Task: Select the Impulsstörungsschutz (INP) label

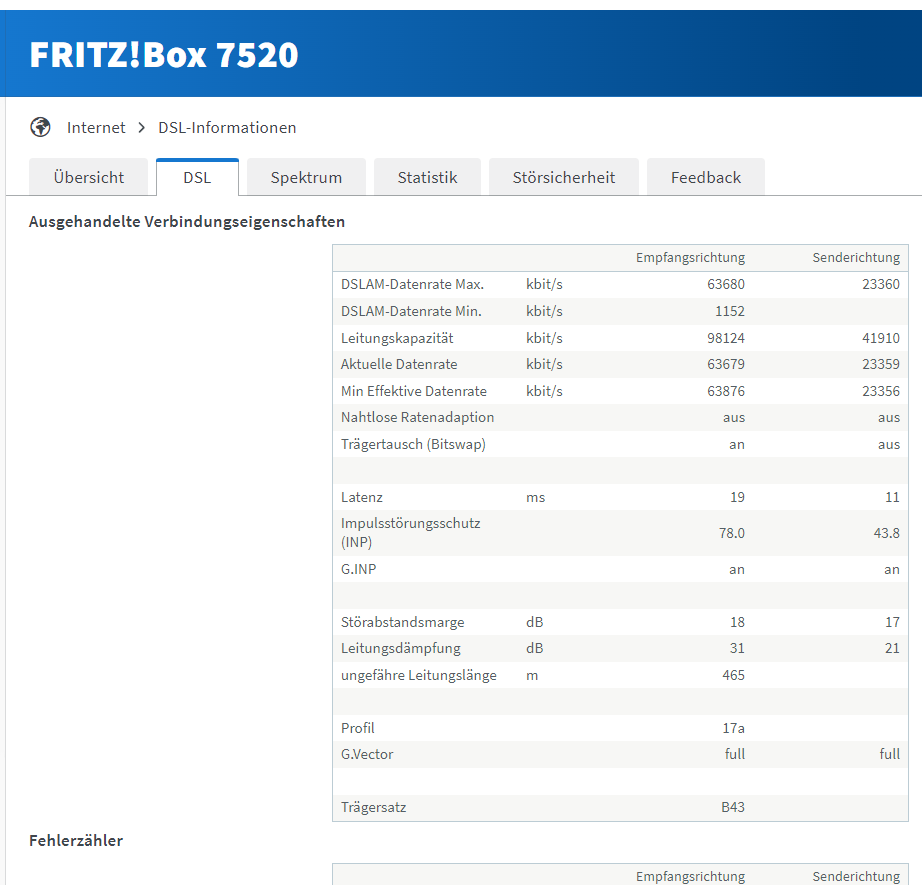Action: [x=410, y=533]
